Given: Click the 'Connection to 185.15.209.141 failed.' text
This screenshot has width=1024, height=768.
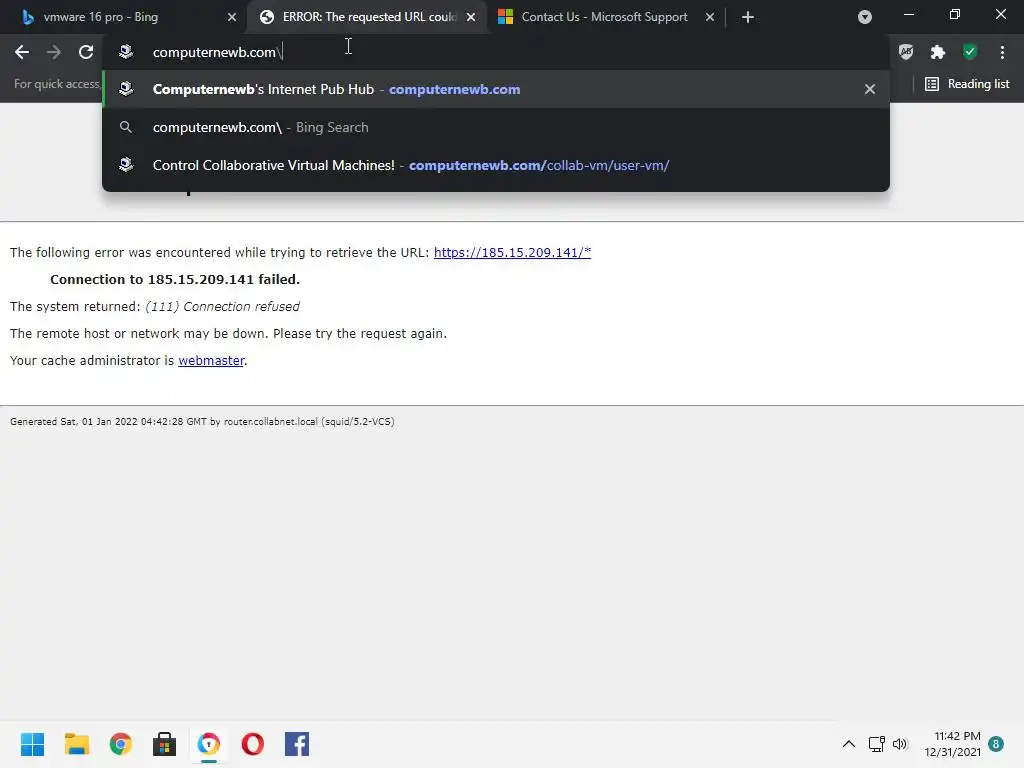Looking at the screenshot, I should (175, 280).
